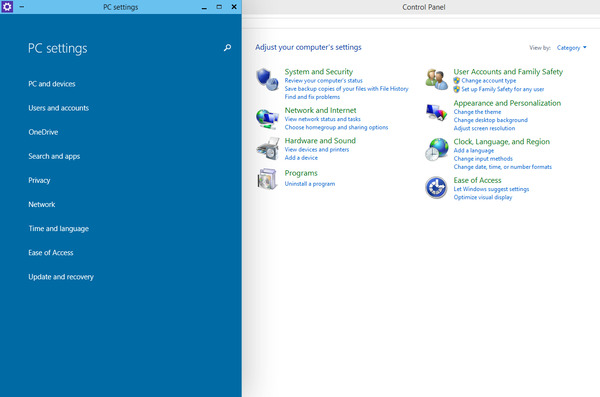Image resolution: width=600 pixels, height=397 pixels.
Task: Open PC and devices settings
Action: point(52,84)
